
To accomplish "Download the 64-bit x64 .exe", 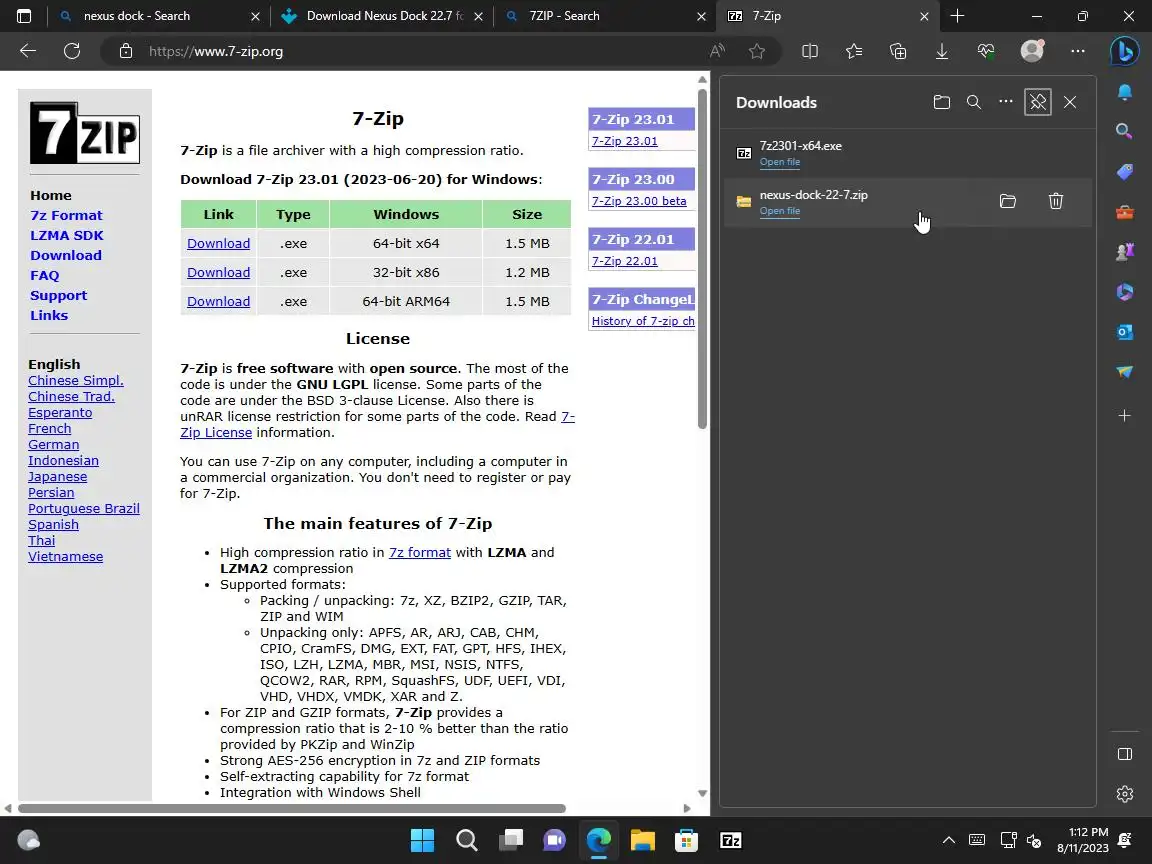I will point(218,243).
